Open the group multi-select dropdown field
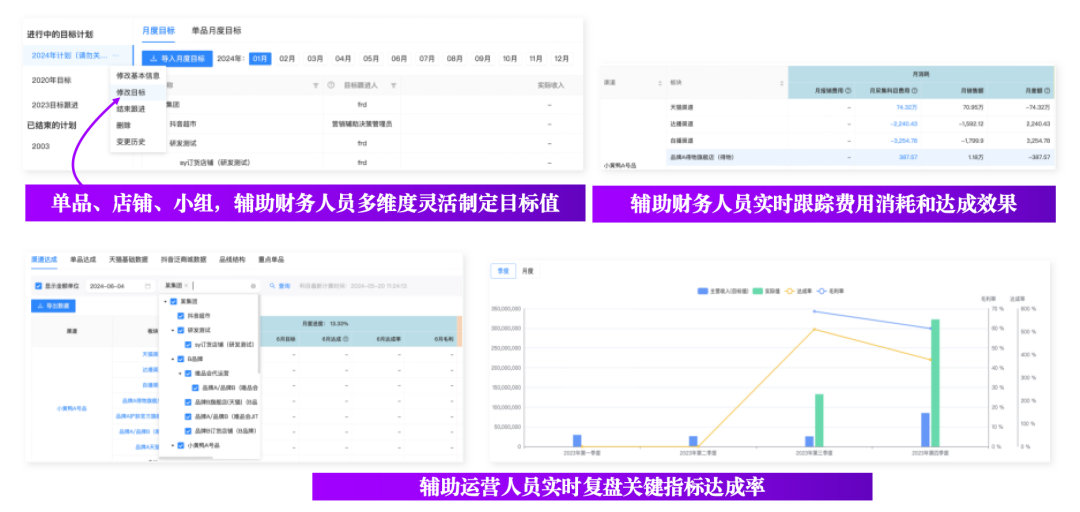1080x512 pixels. coord(209,285)
